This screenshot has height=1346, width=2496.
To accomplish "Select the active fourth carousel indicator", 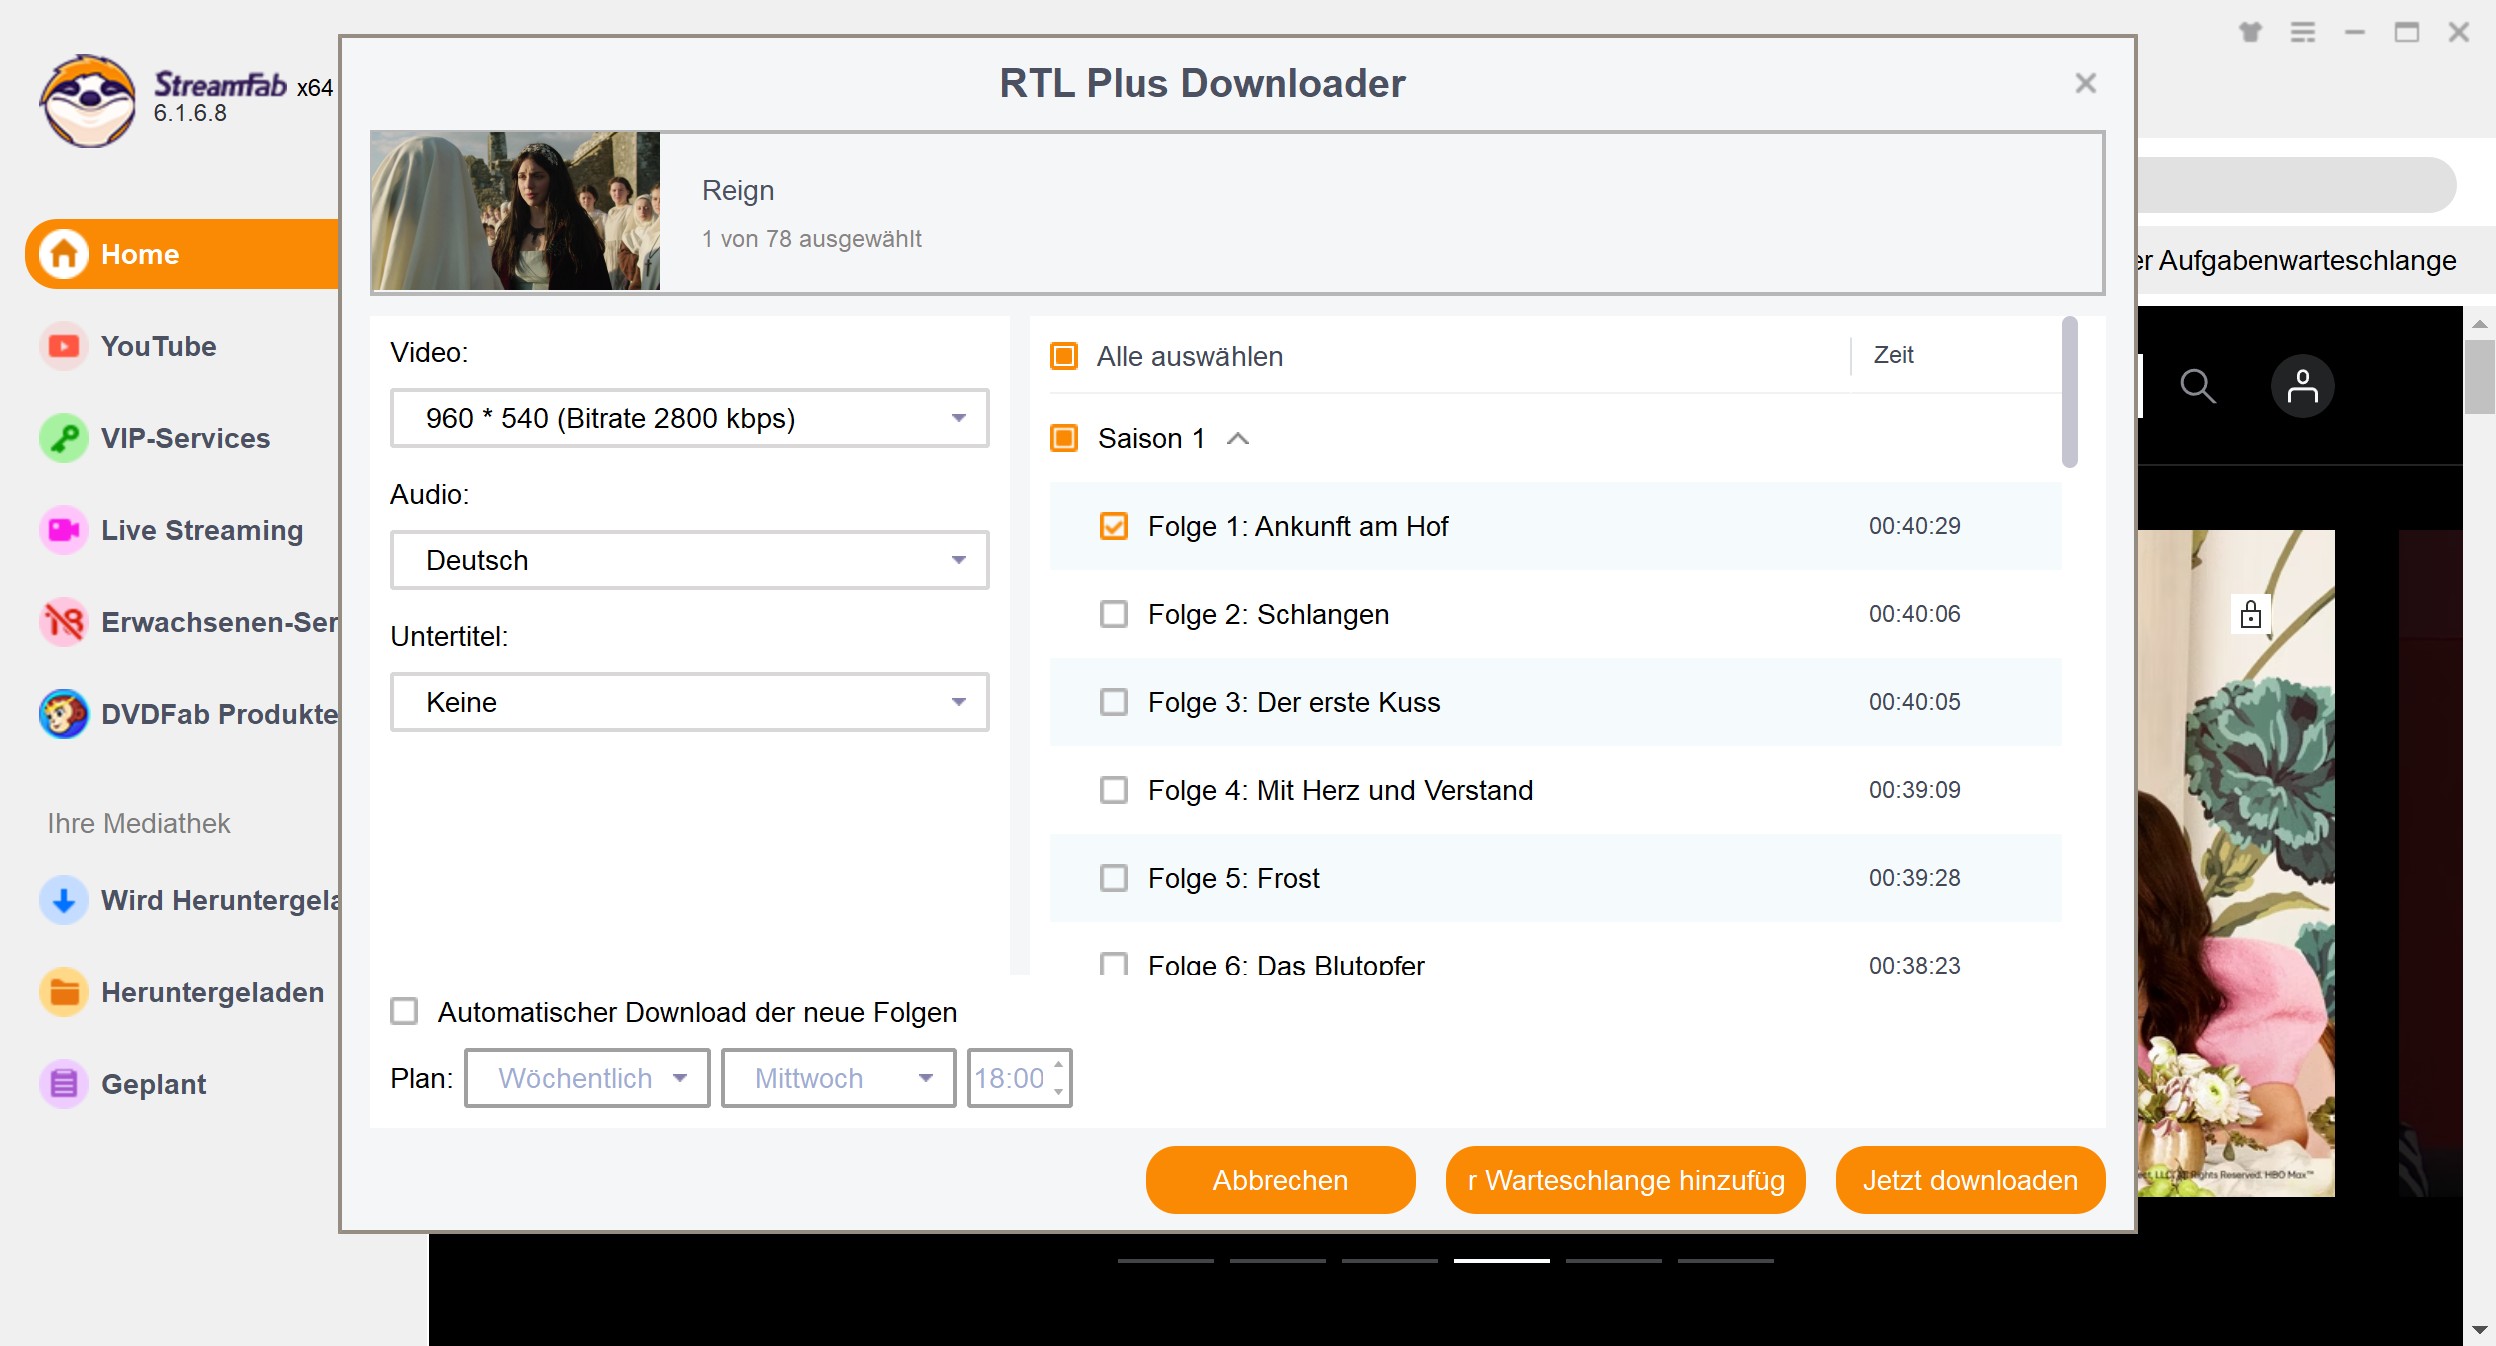I will [1502, 1261].
